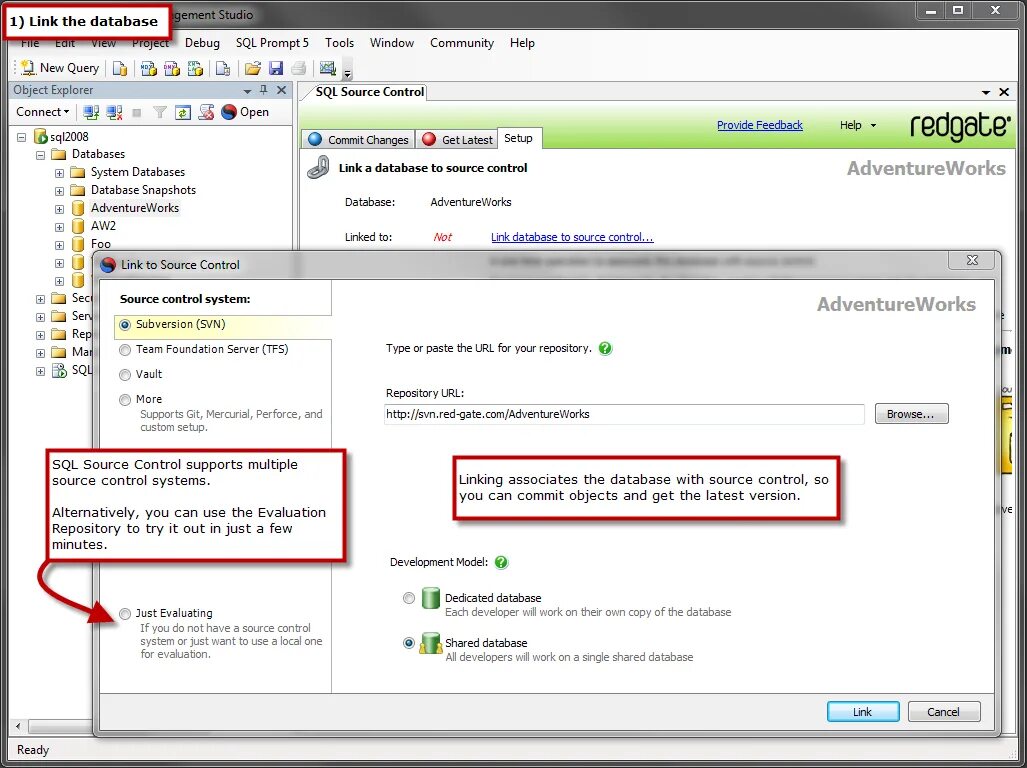Open the Window menu
Screen dimensions: 1027x768
(x=392, y=43)
